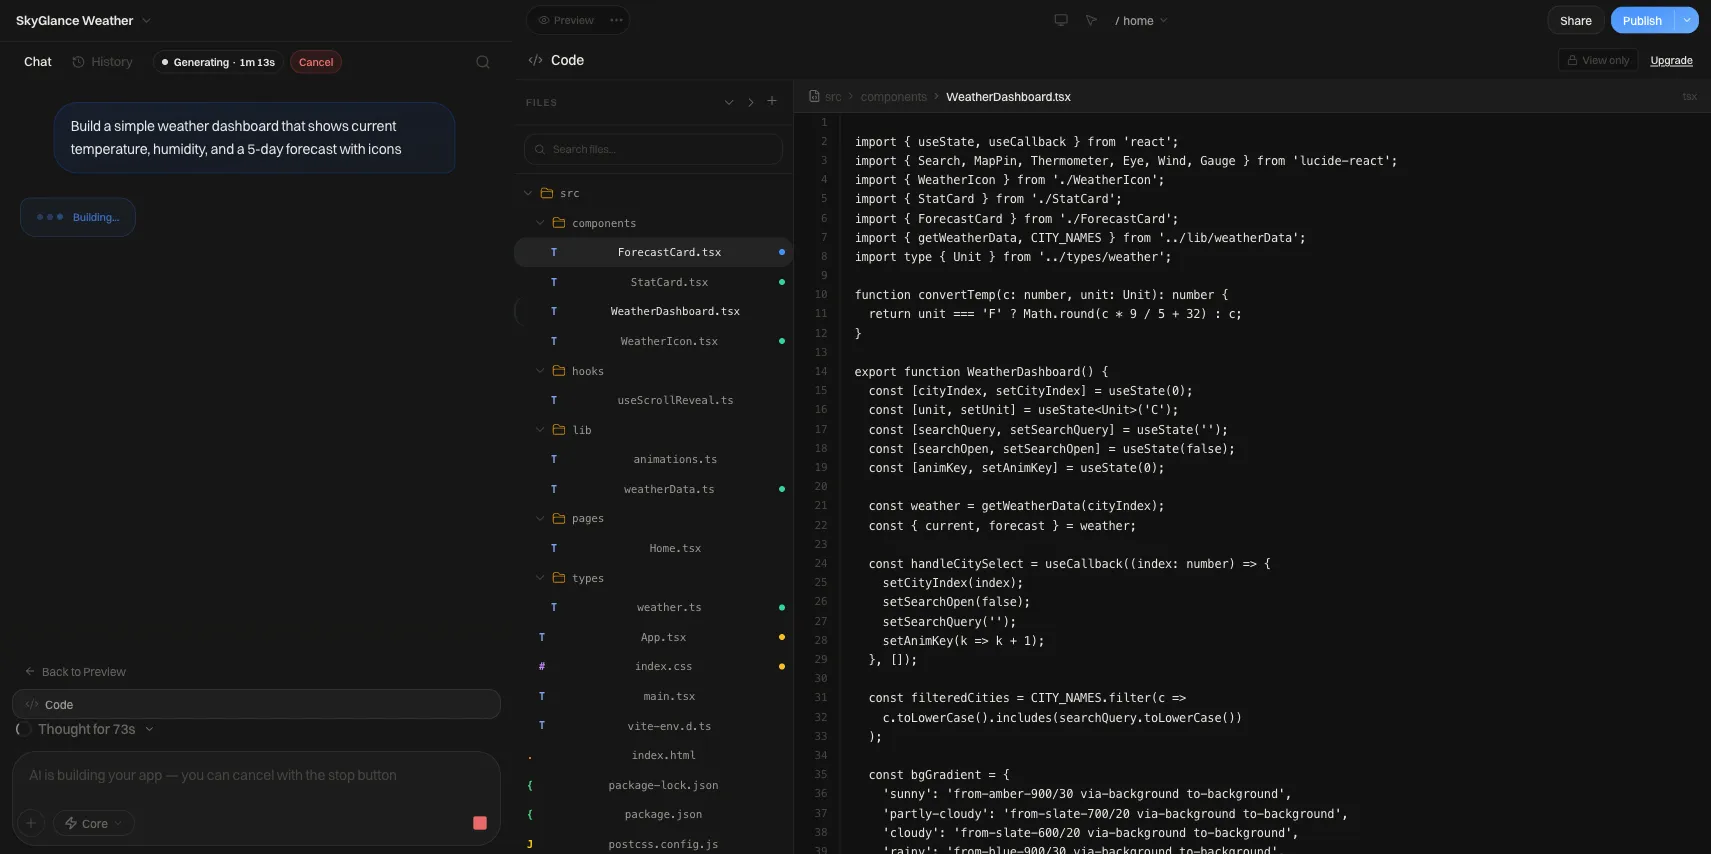
Task: Click the Back to Preview arrow
Action: coord(30,672)
